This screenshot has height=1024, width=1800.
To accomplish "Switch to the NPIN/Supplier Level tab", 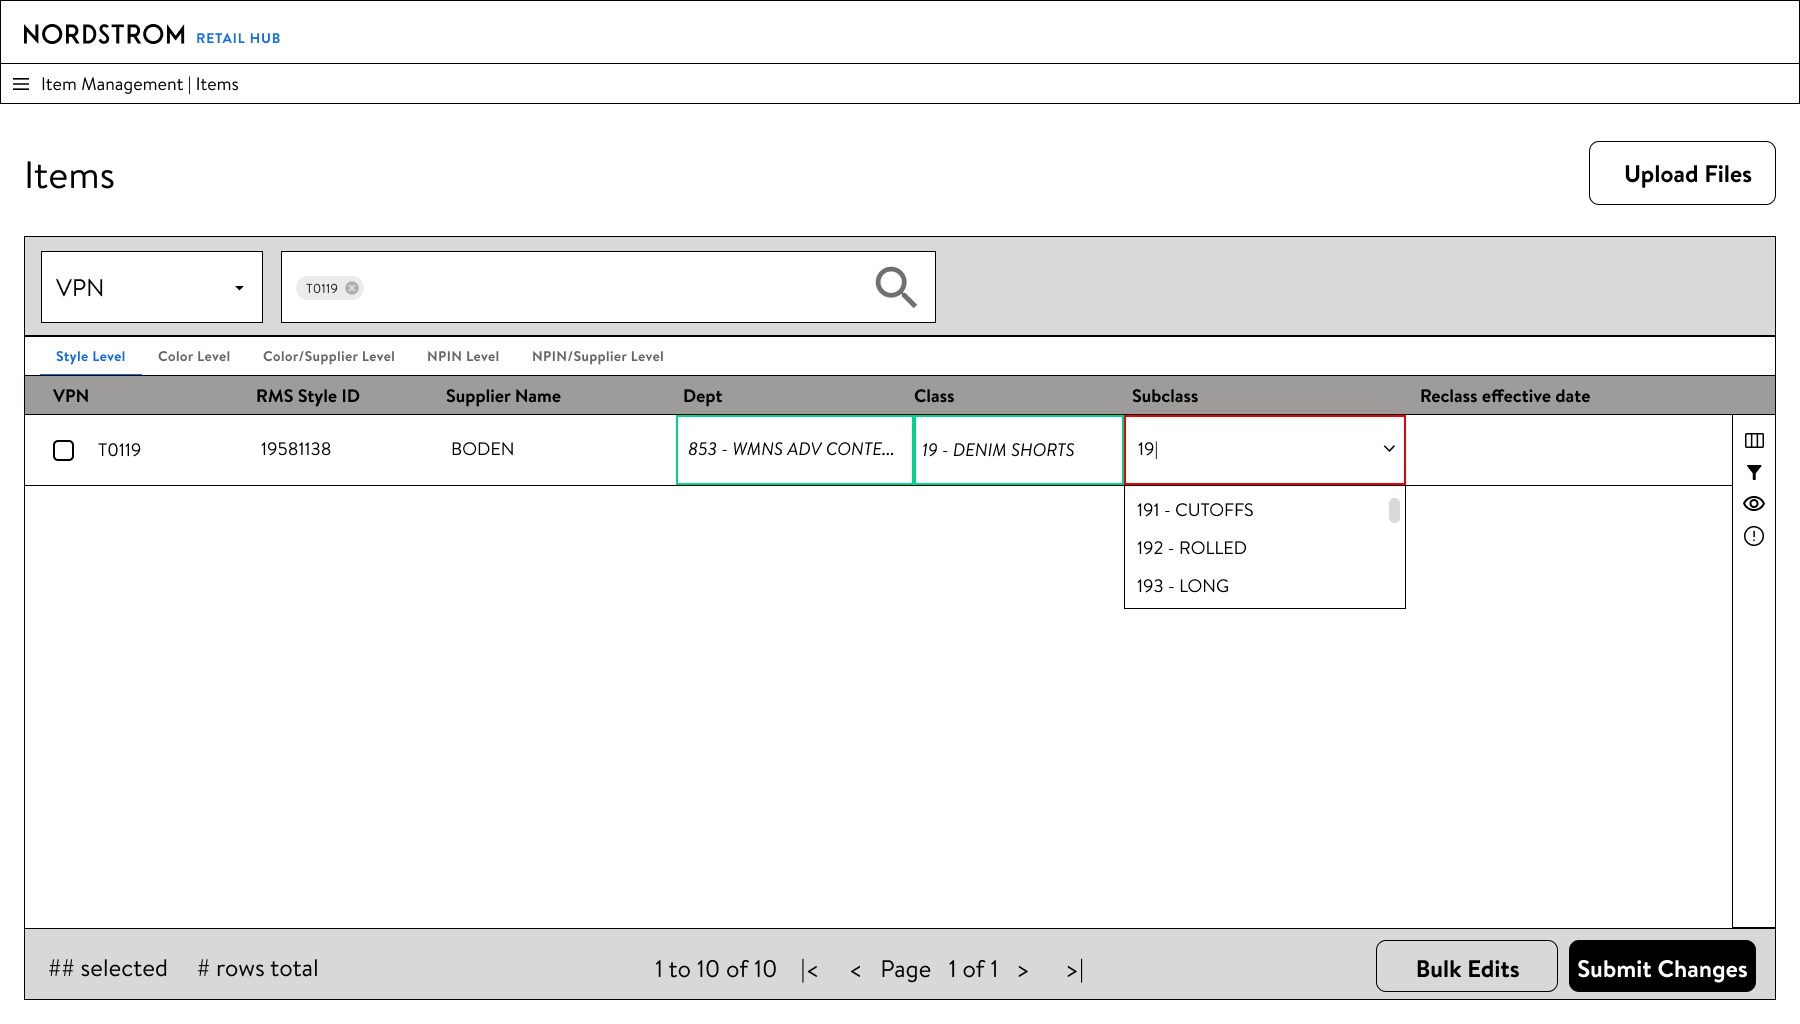I will coord(598,356).
